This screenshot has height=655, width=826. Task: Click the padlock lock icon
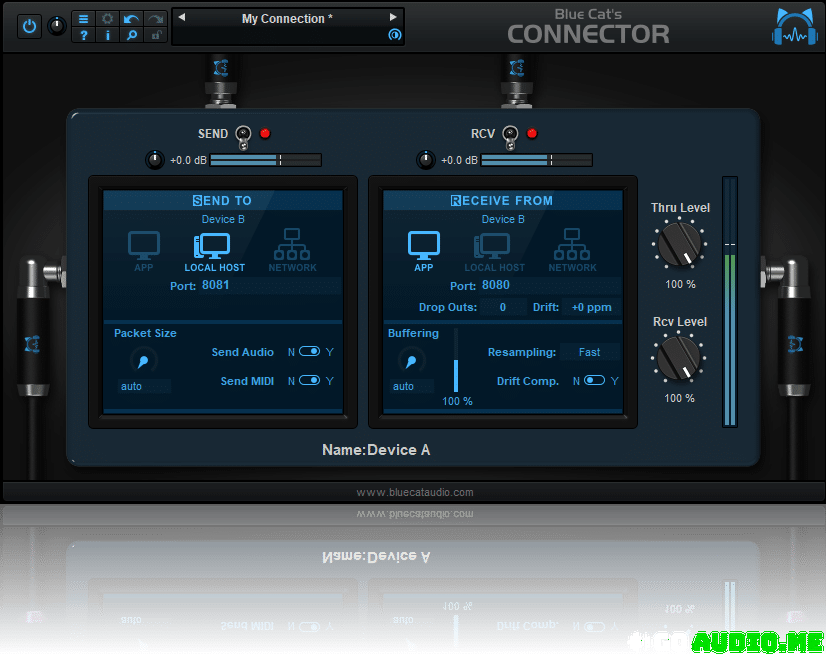tap(155, 35)
